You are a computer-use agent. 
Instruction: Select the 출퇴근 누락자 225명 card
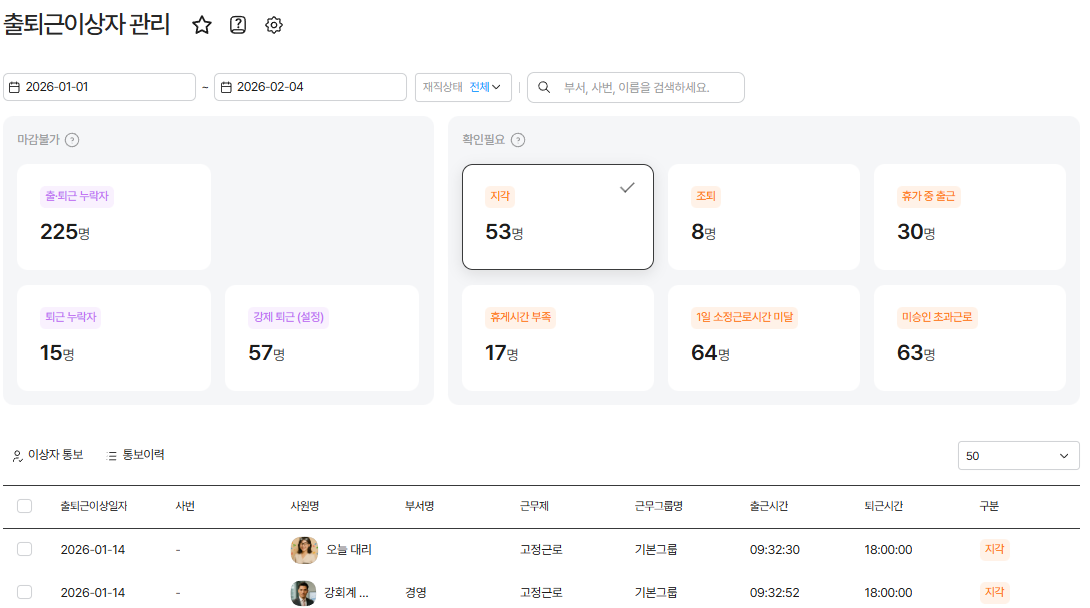pyautogui.click(x=114, y=217)
